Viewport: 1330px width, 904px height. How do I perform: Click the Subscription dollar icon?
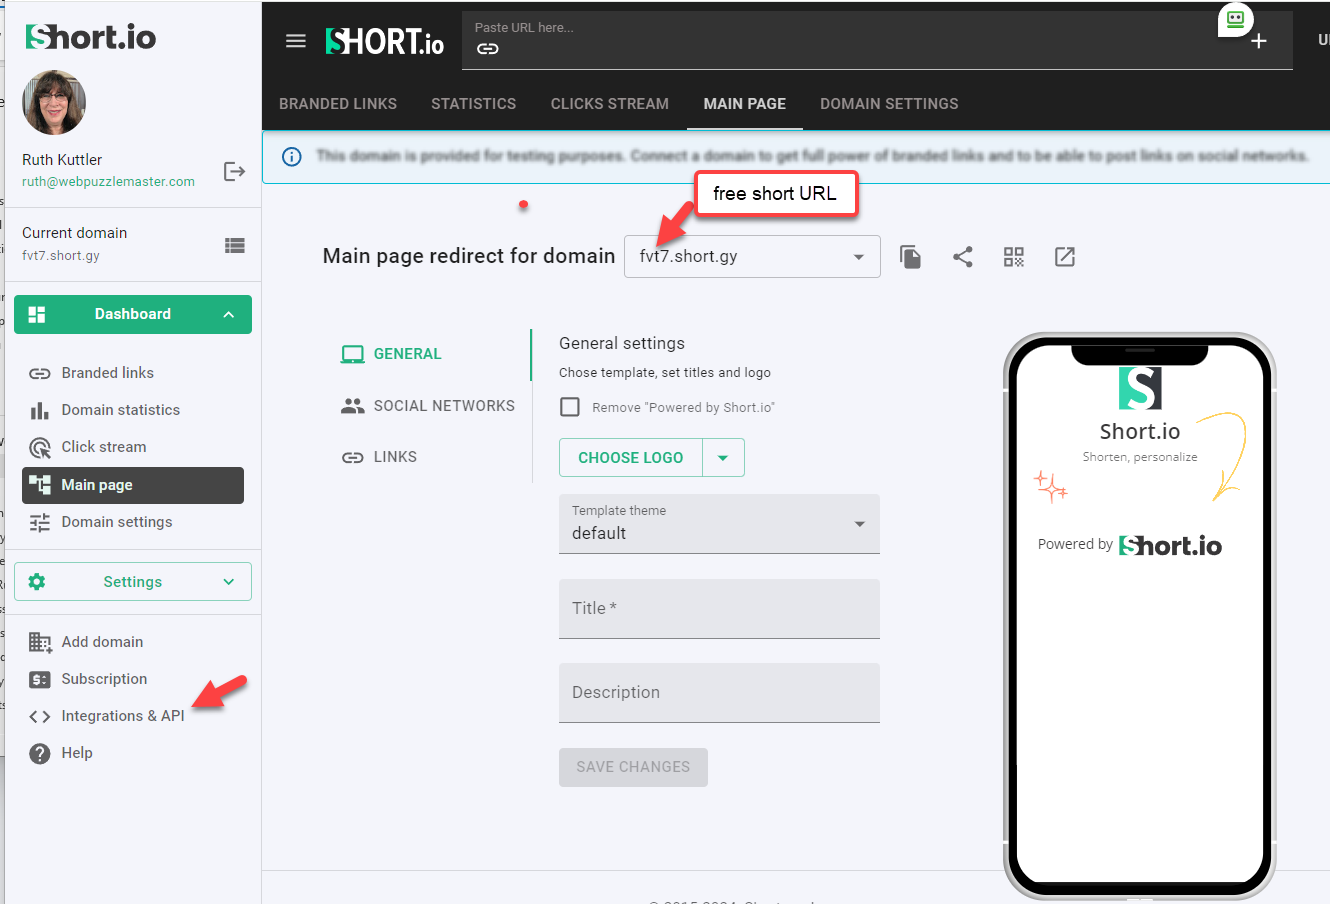point(40,679)
